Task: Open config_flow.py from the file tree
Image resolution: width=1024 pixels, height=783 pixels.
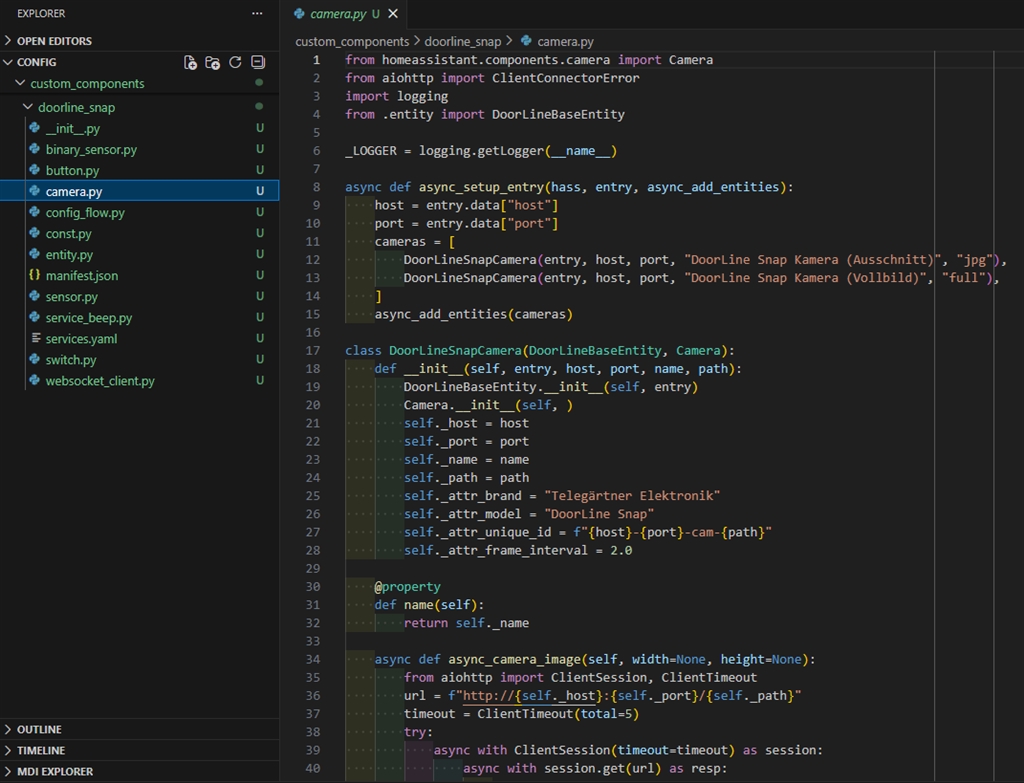Action: pos(85,213)
